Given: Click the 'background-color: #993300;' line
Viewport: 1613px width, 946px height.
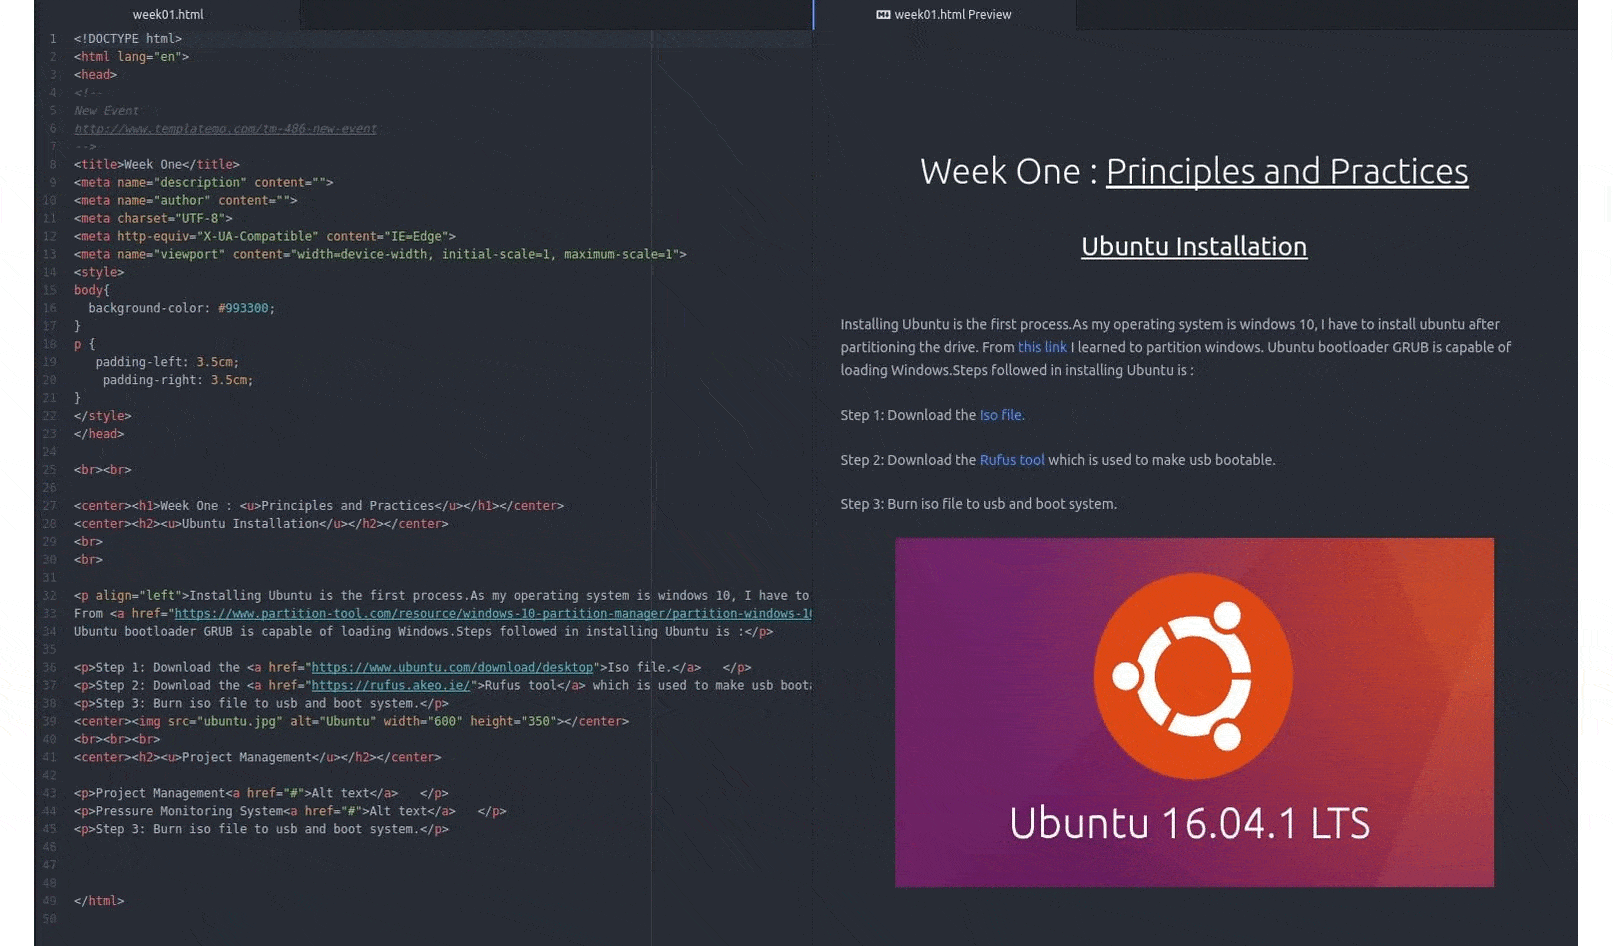Looking at the screenshot, I should (x=181, y=309).
